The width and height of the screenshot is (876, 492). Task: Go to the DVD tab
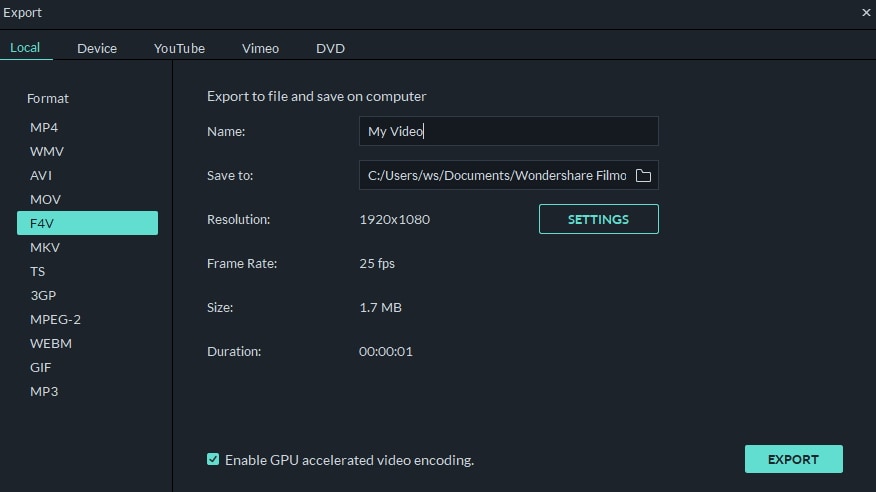[330, 48]
